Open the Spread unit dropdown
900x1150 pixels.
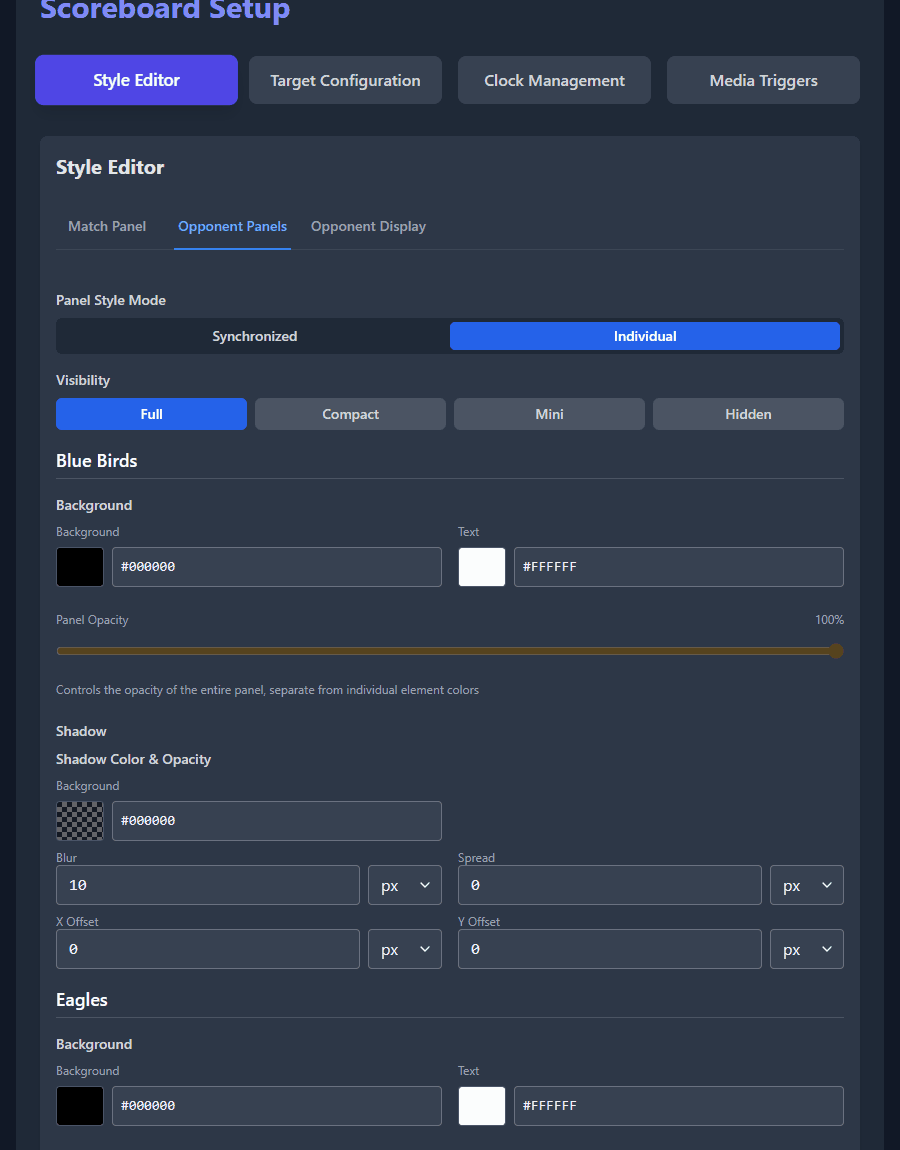[807, 885]
